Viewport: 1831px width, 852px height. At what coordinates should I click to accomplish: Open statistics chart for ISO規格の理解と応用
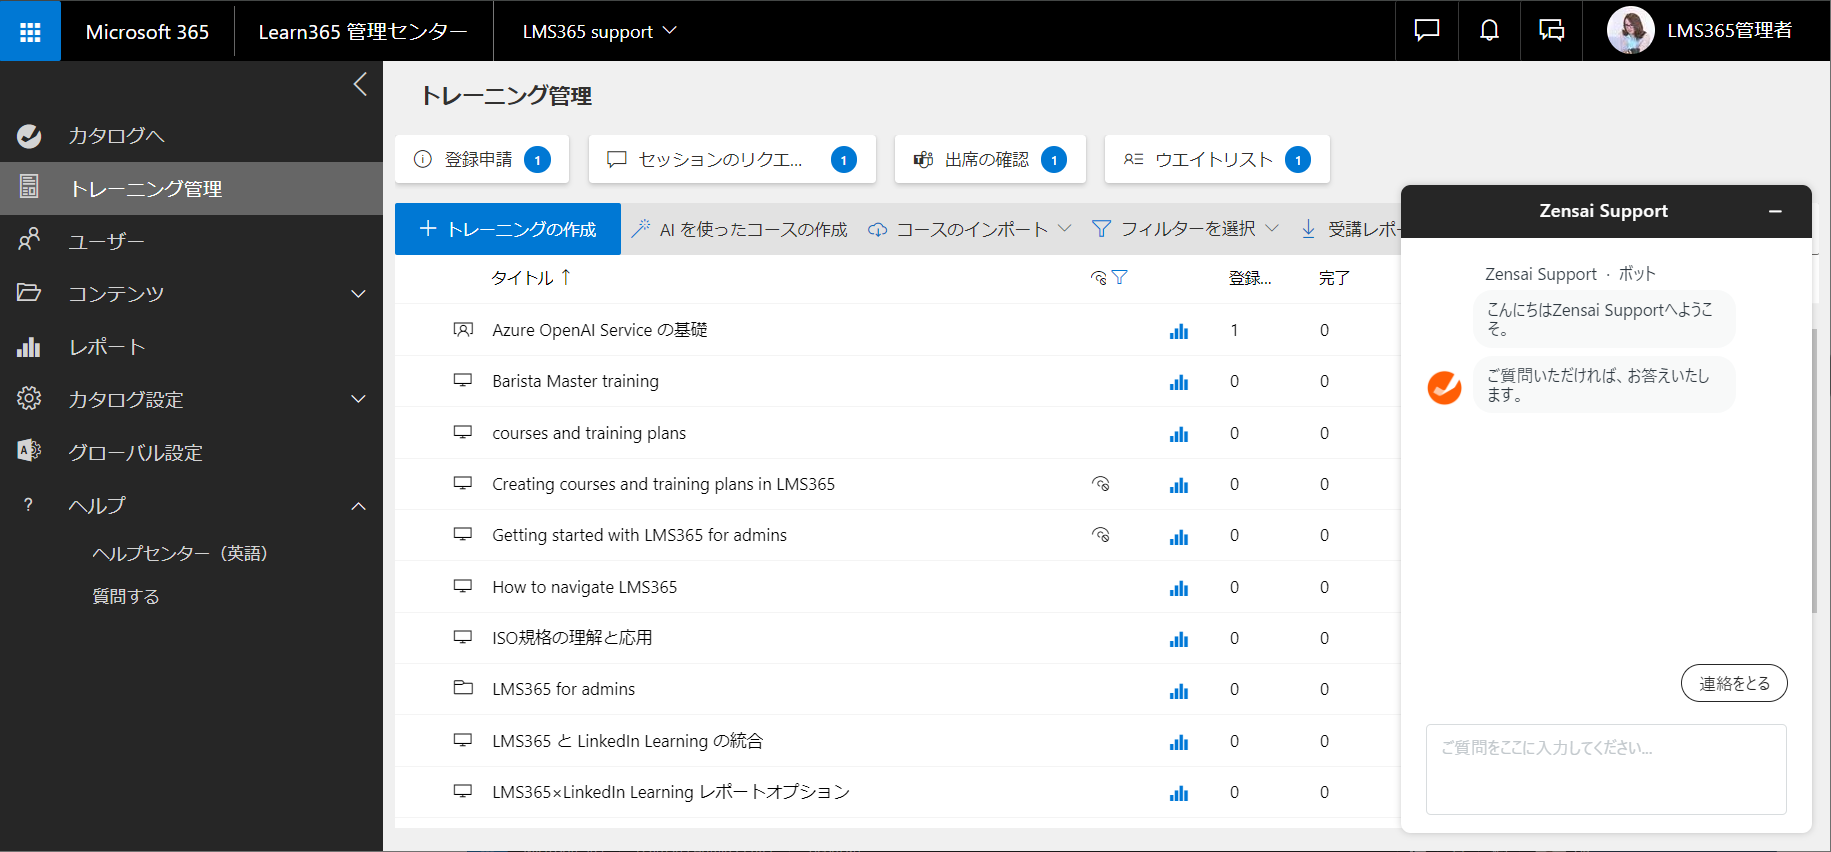(x=1179, y=639)
